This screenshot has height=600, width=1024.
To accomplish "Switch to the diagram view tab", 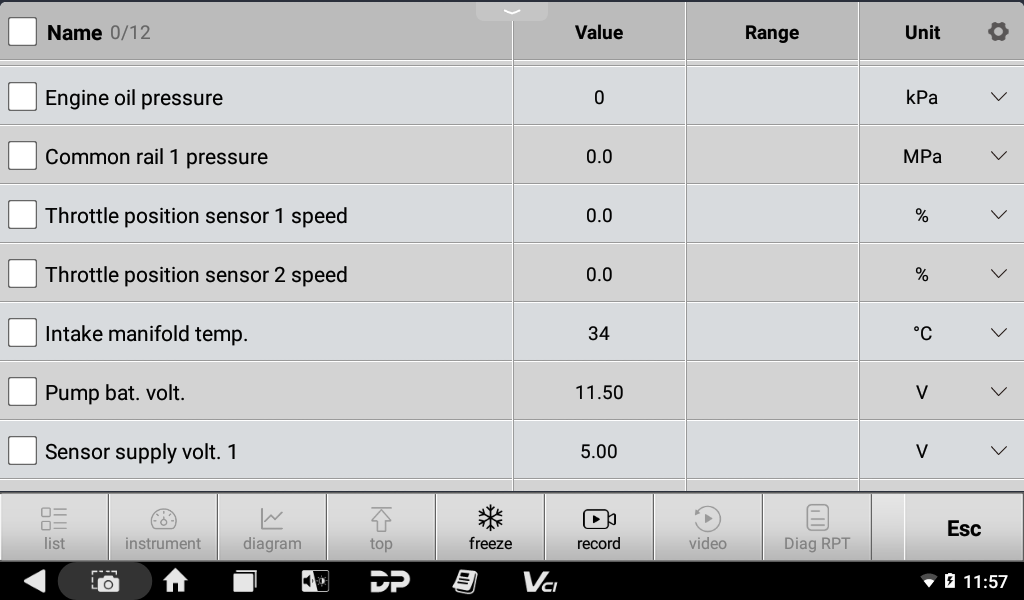I will pyautogui.click(x=272, y=528).
